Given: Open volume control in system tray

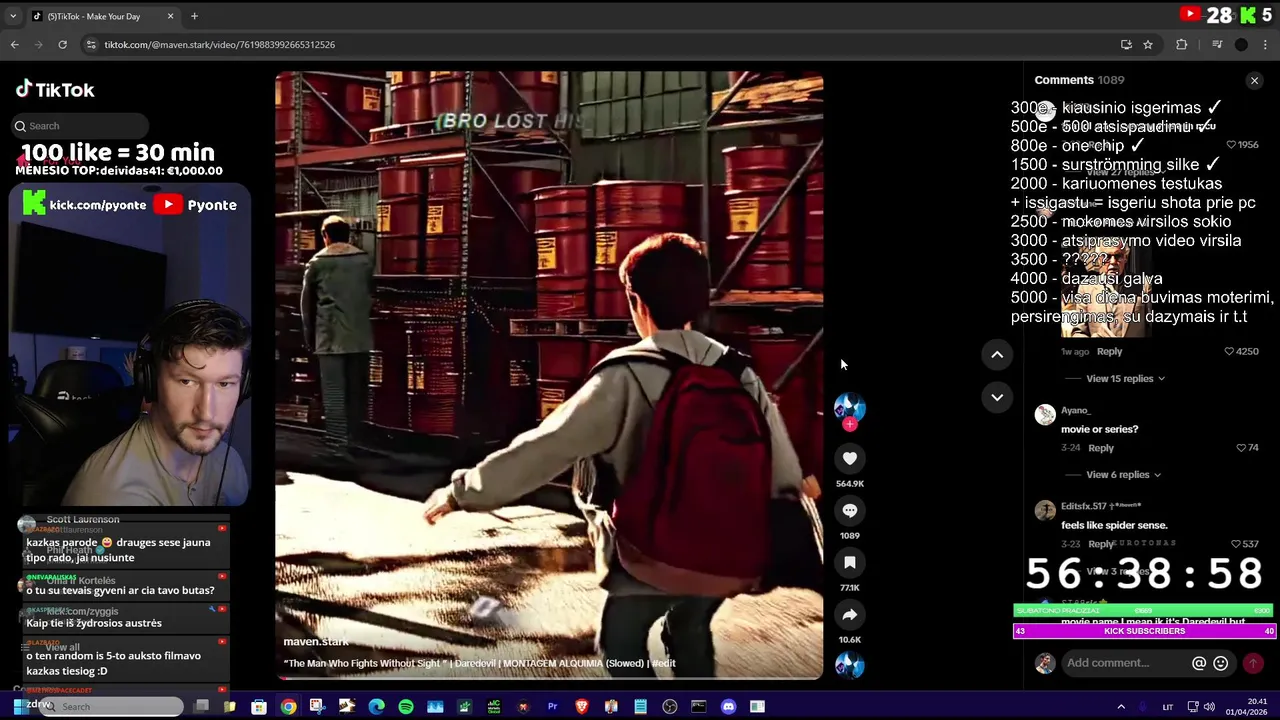Looking at the screenshot, I should (x=1209, y=707).
